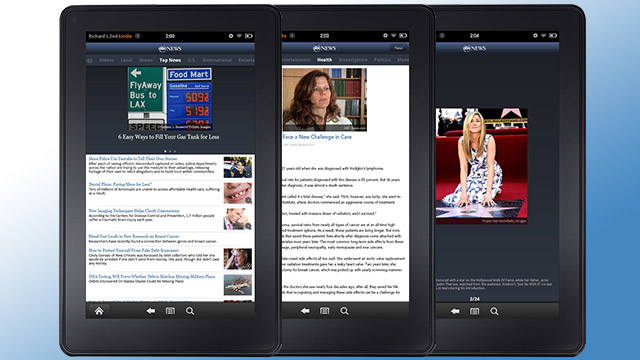Open the settings gear on the left tablet status bar

[231, 36]
